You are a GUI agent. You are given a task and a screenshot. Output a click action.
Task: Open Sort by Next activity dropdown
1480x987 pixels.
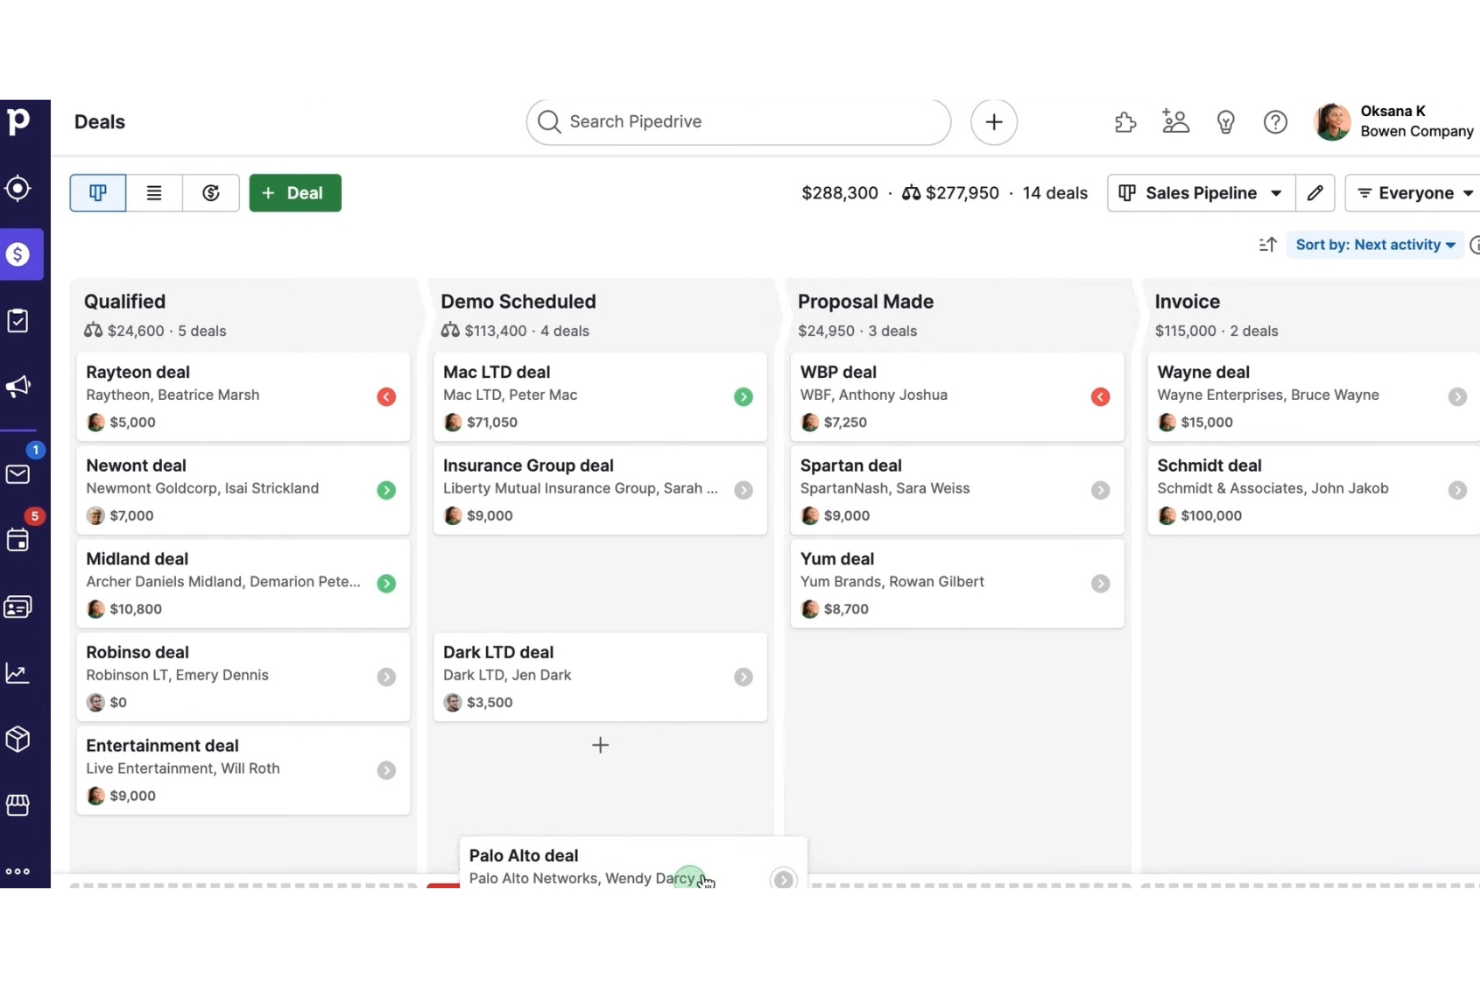coord(1375,245)
